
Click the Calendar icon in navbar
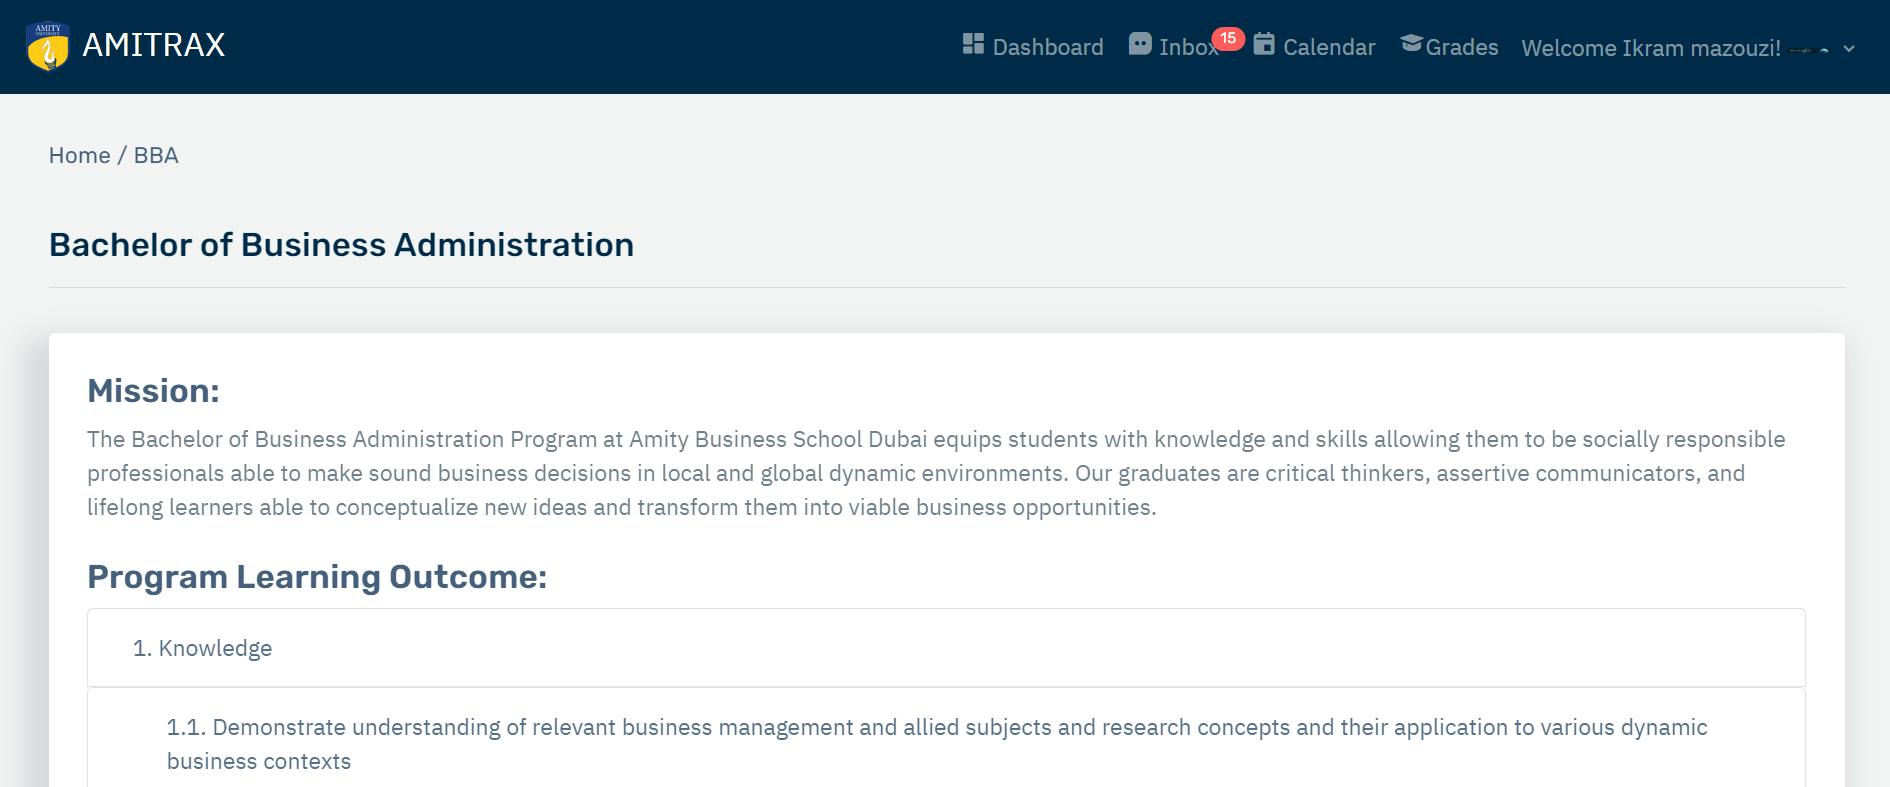(1264, 44)
